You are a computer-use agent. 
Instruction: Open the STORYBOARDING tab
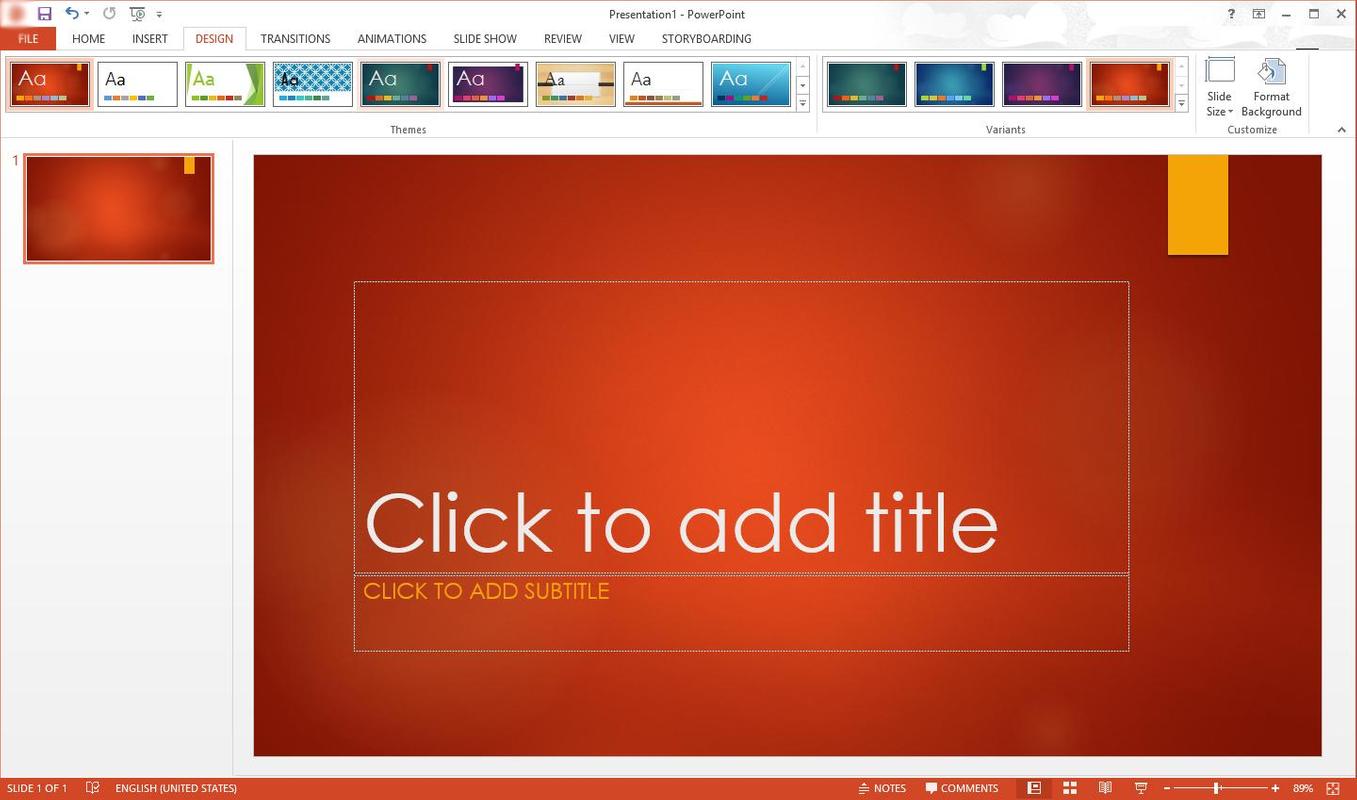coord(707,39)
